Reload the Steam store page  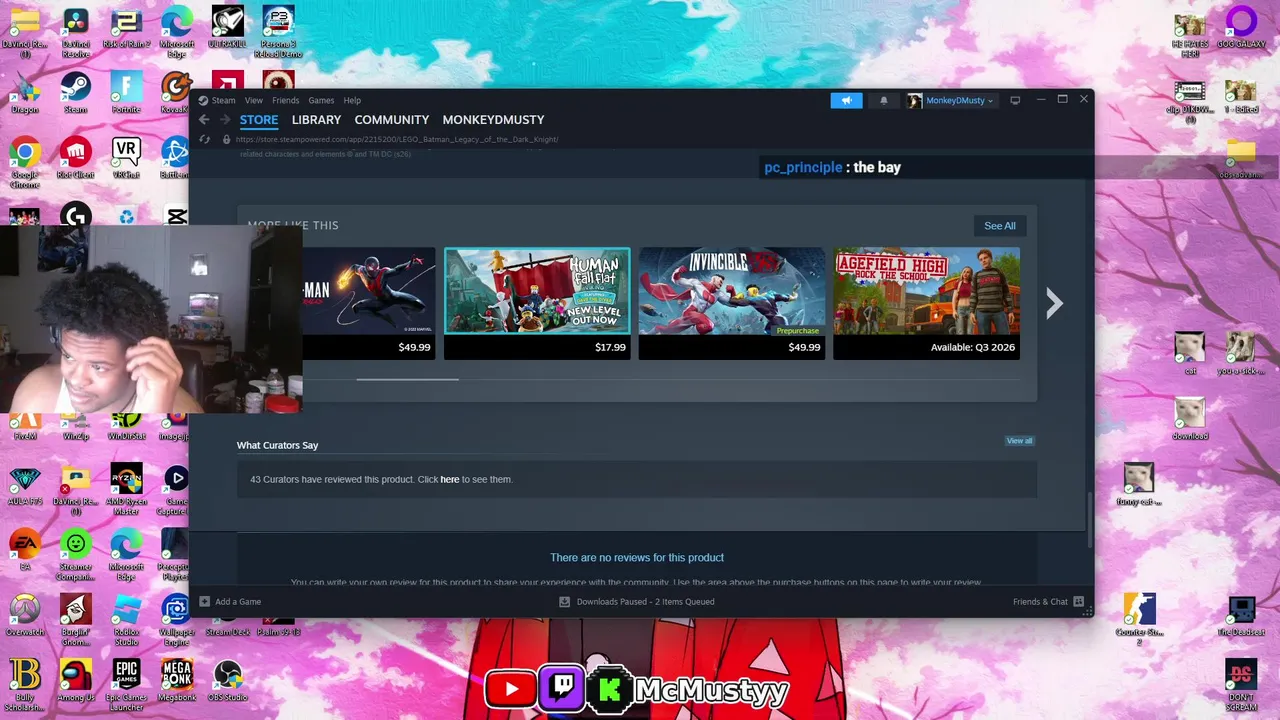204,139
